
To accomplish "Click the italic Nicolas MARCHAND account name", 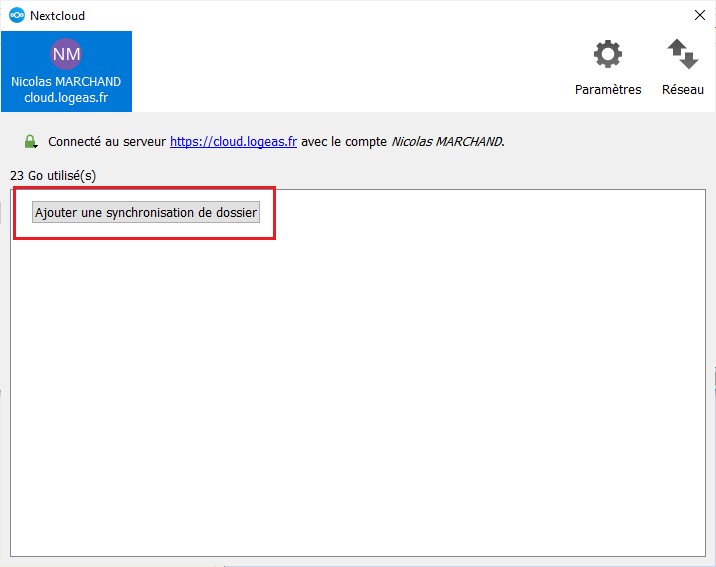I will click(447, 142).
